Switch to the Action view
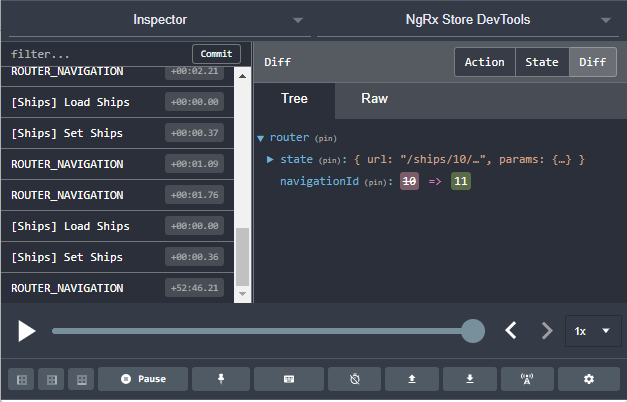 [485, 62]
